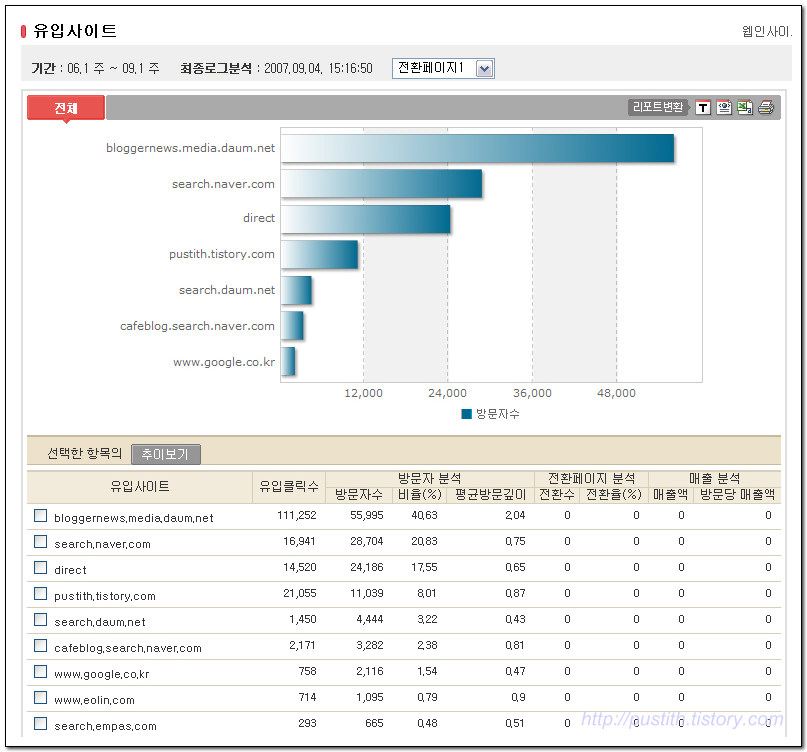
Task: Export report as text with the T icon
Action: [703, 108]
